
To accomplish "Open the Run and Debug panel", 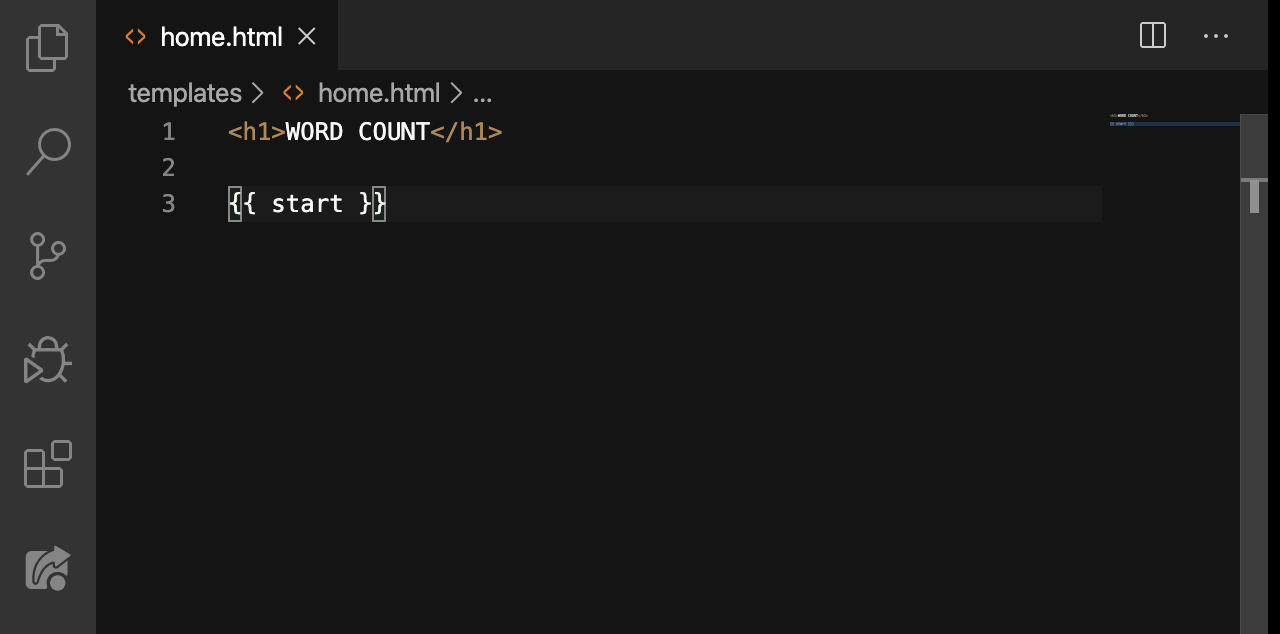I will click(47, 361).
